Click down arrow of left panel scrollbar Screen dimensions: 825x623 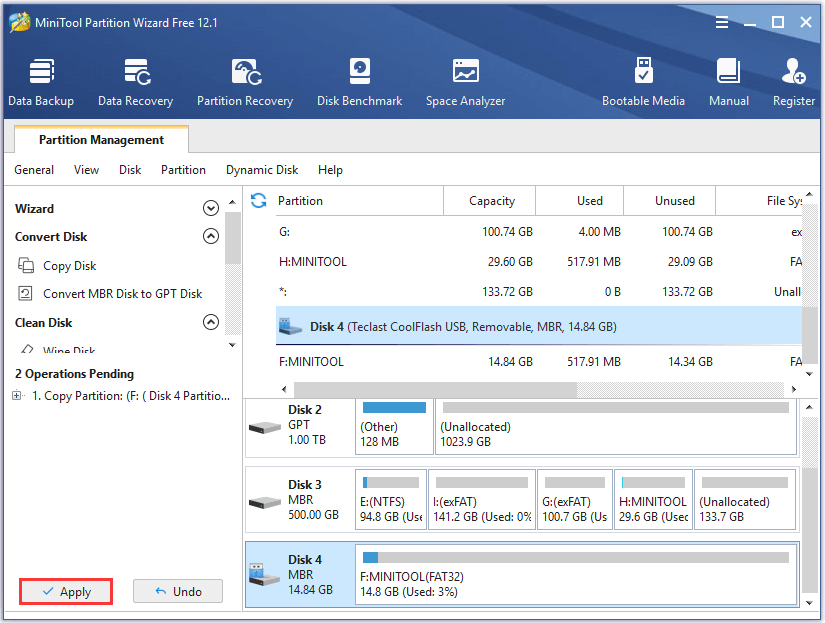click(232, 345)
